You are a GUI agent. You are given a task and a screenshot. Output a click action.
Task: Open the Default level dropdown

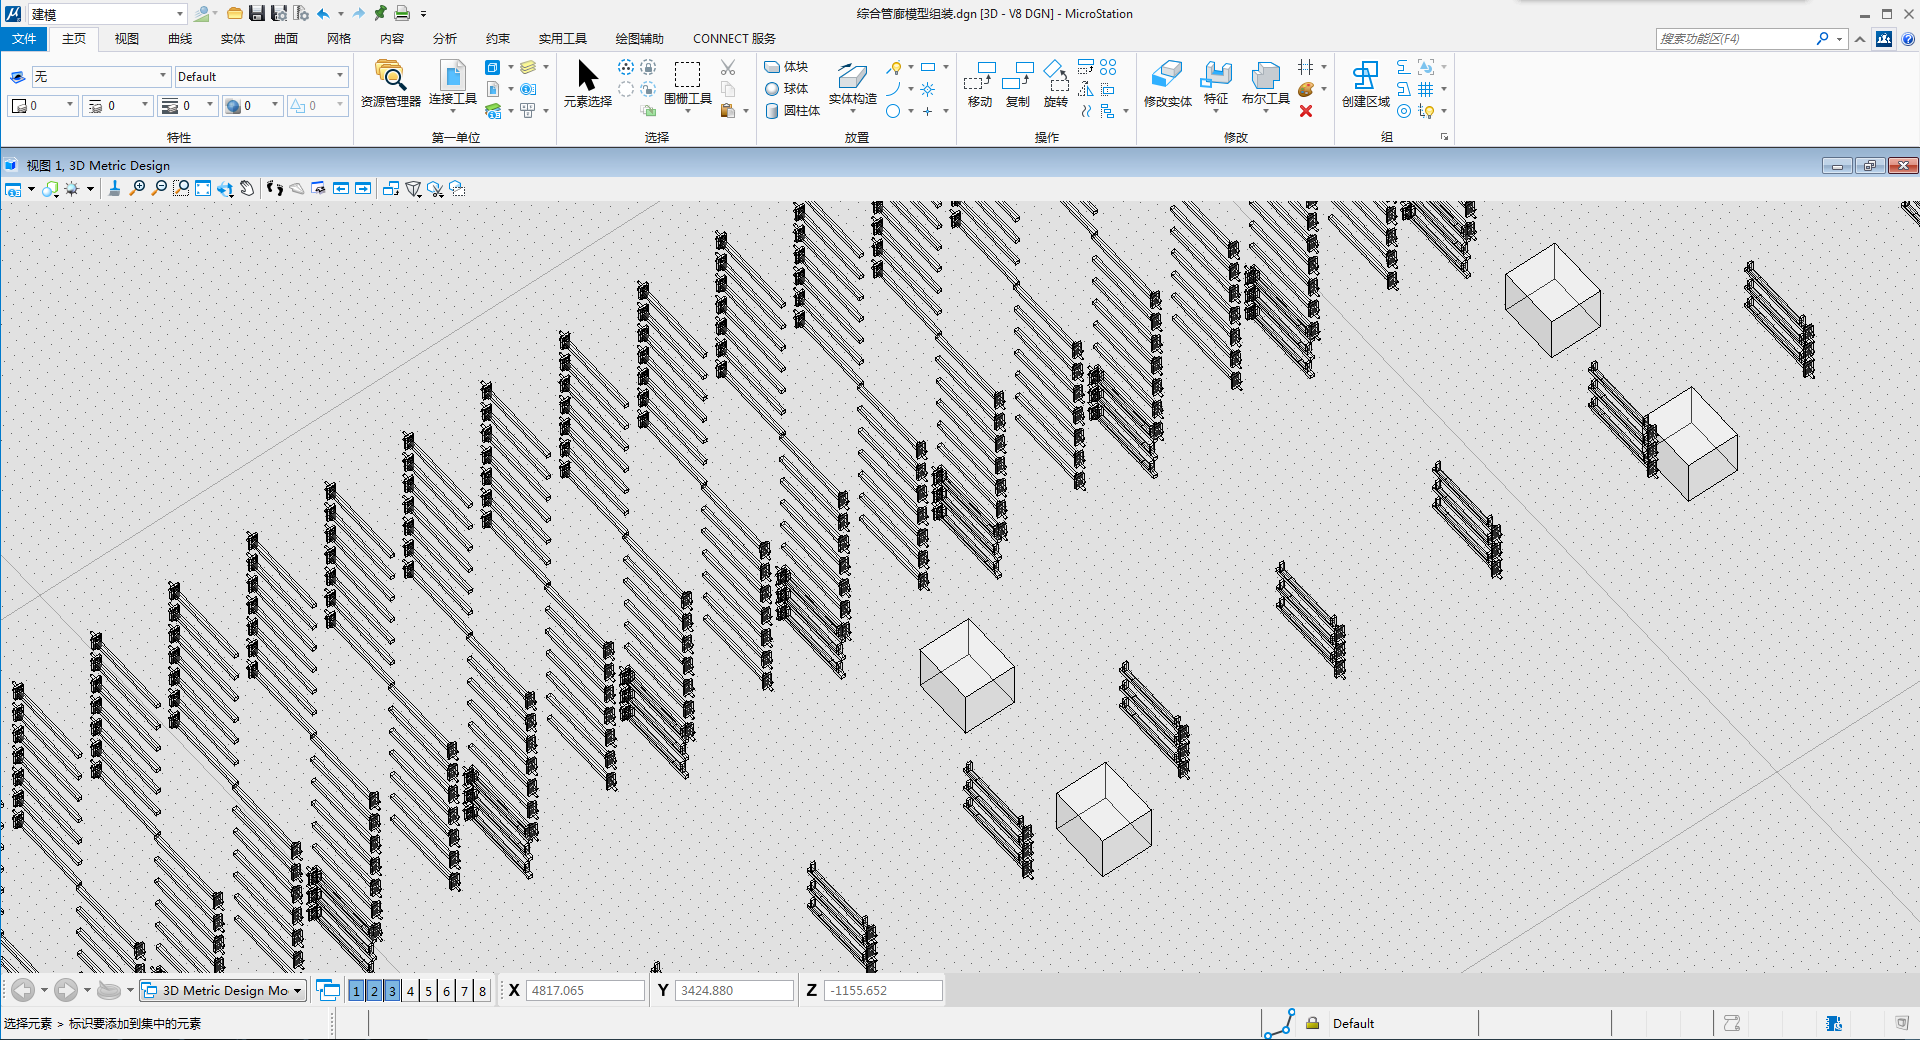[260, 76]
